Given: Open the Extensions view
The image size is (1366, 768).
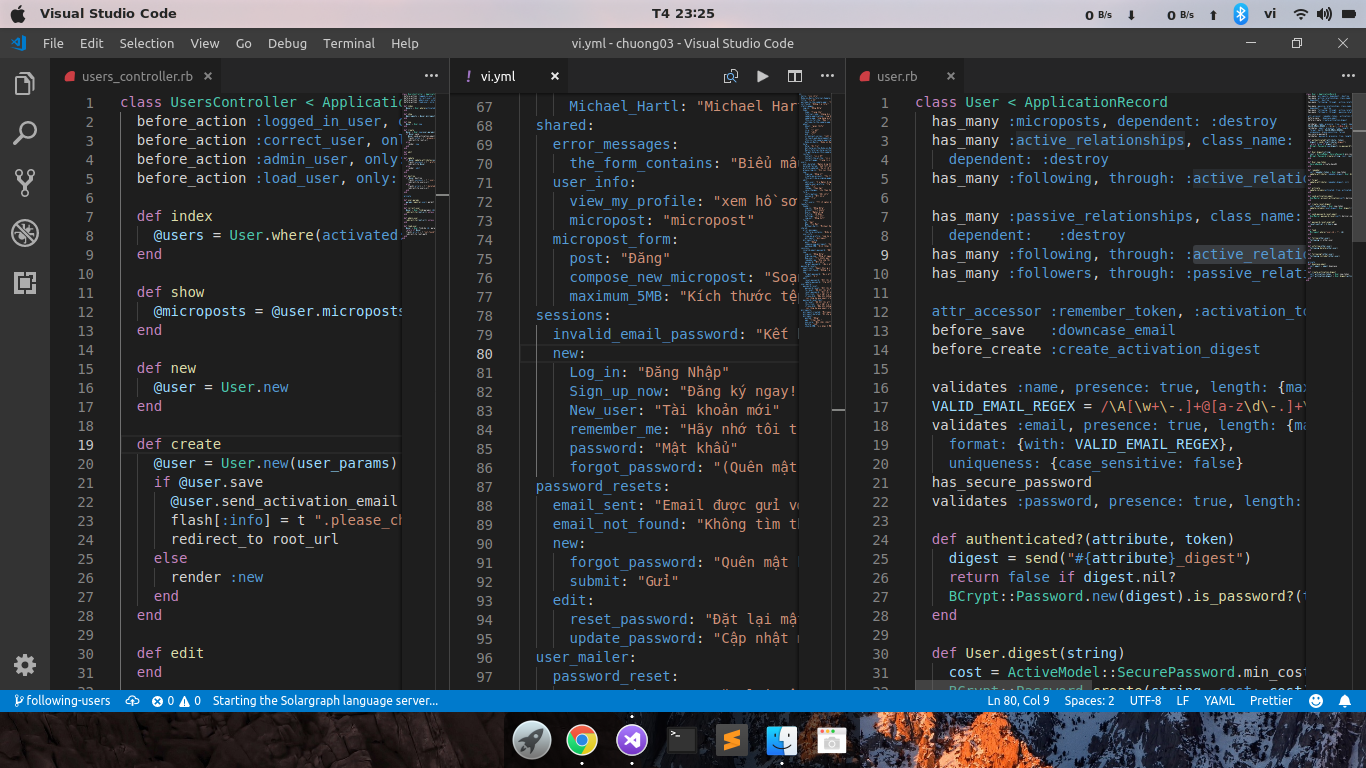Looking at the screenshot, I should [x=25, y=283].
